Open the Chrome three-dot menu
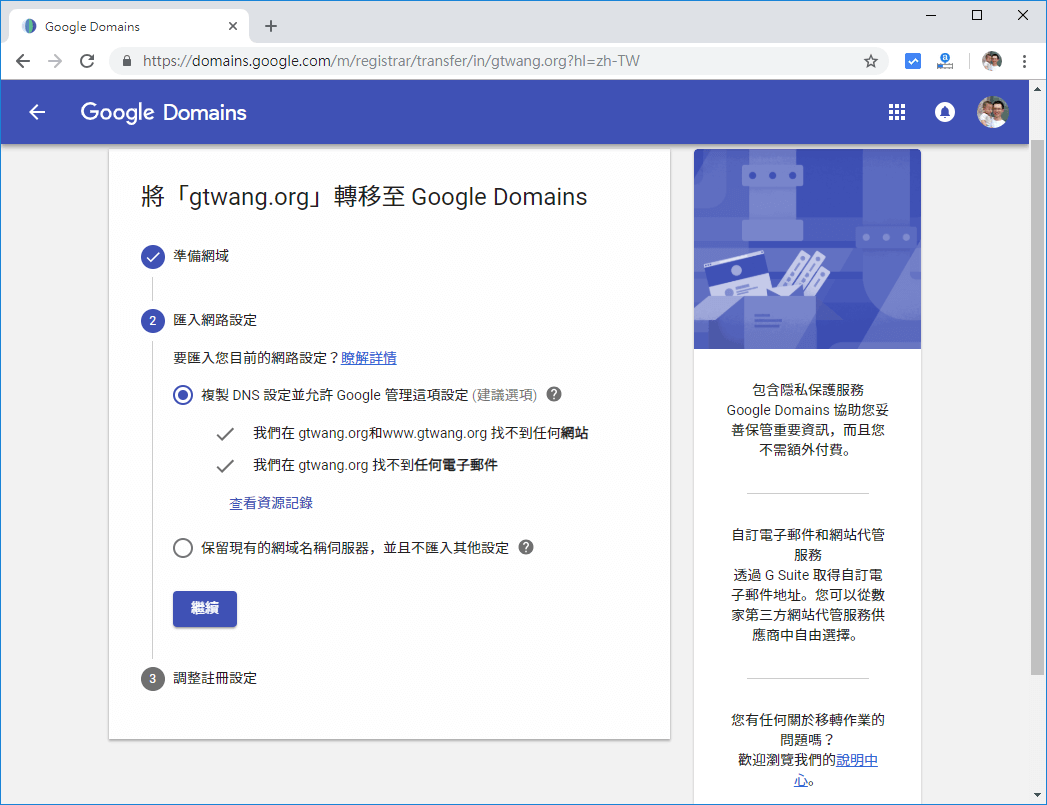The width and height of the screenshot is (1047, 805). [x=1023, y=61]
